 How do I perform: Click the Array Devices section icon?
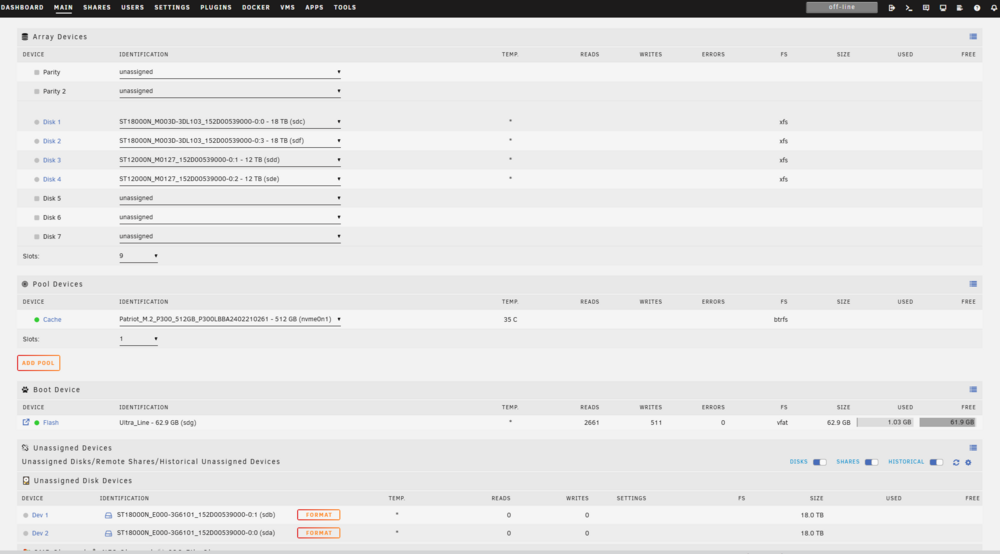point(25,36)
